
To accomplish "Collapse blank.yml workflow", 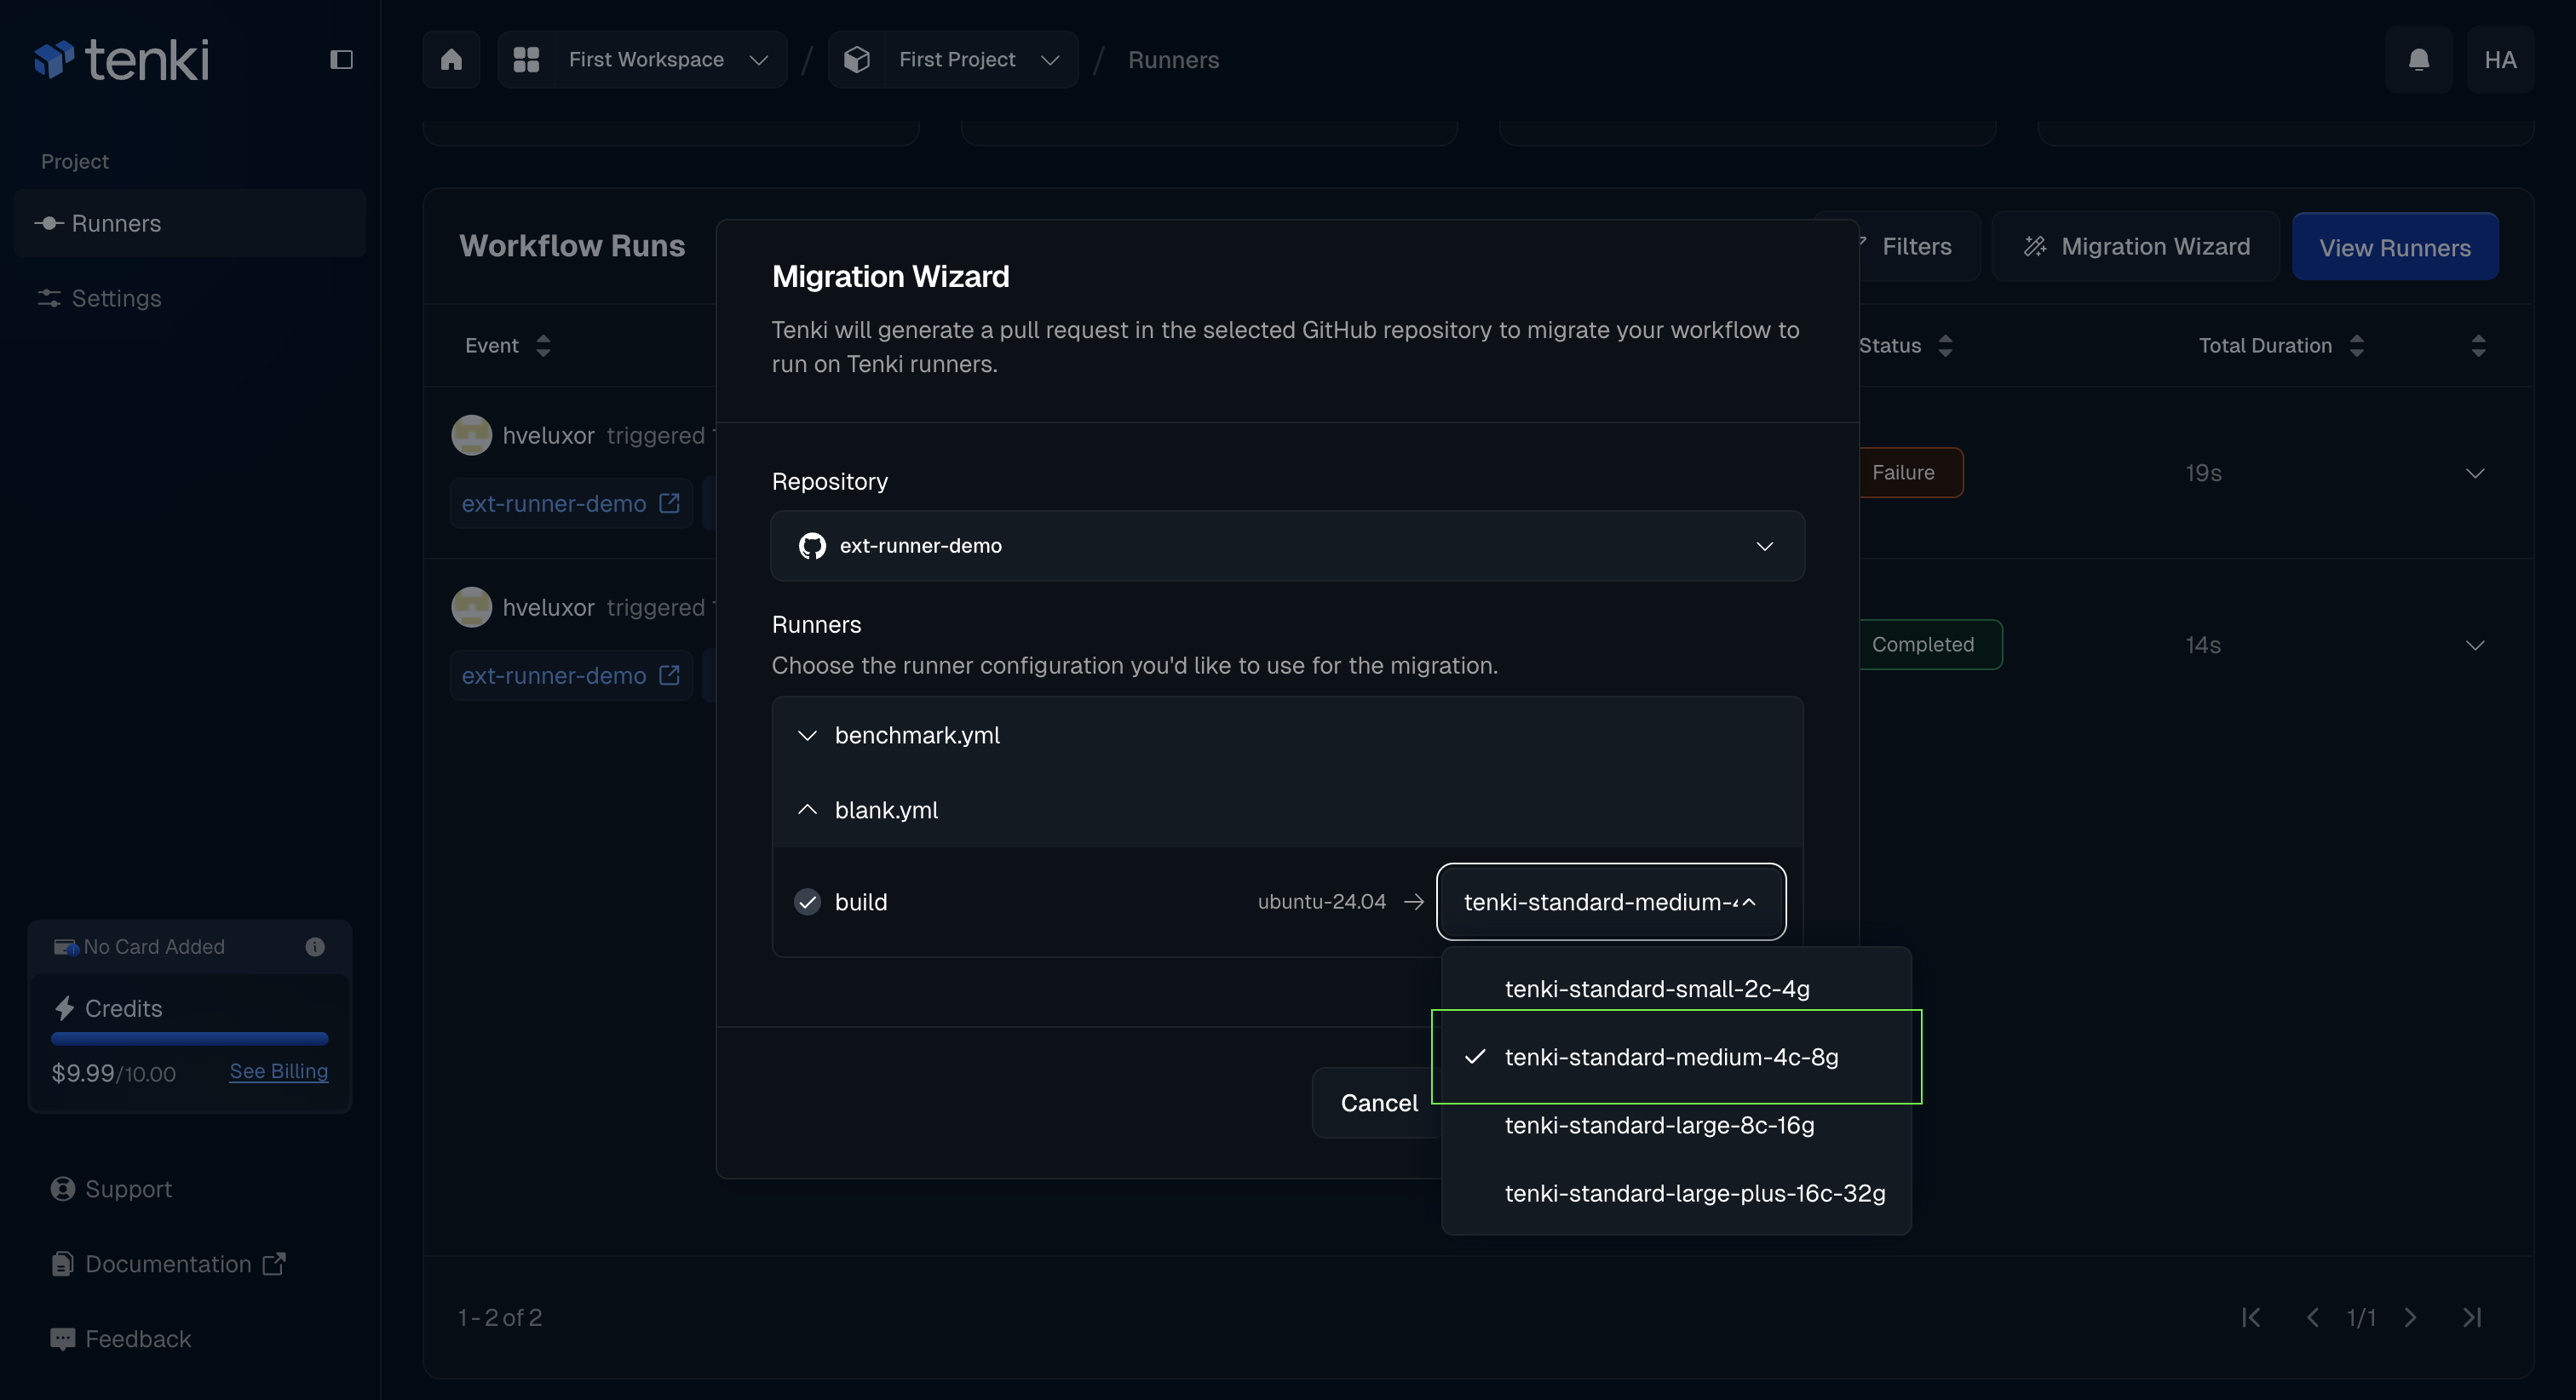I will tap(1287, 810).
